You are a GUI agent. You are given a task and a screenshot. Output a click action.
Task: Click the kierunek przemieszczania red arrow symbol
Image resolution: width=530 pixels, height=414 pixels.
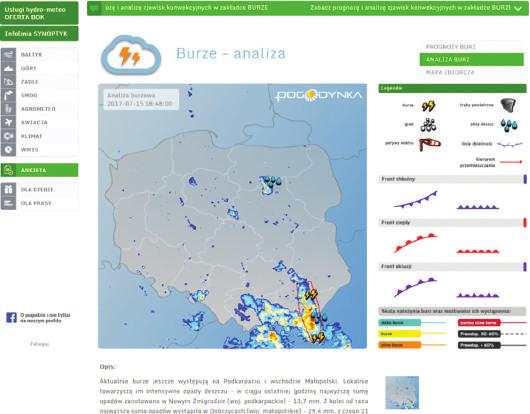511,162
